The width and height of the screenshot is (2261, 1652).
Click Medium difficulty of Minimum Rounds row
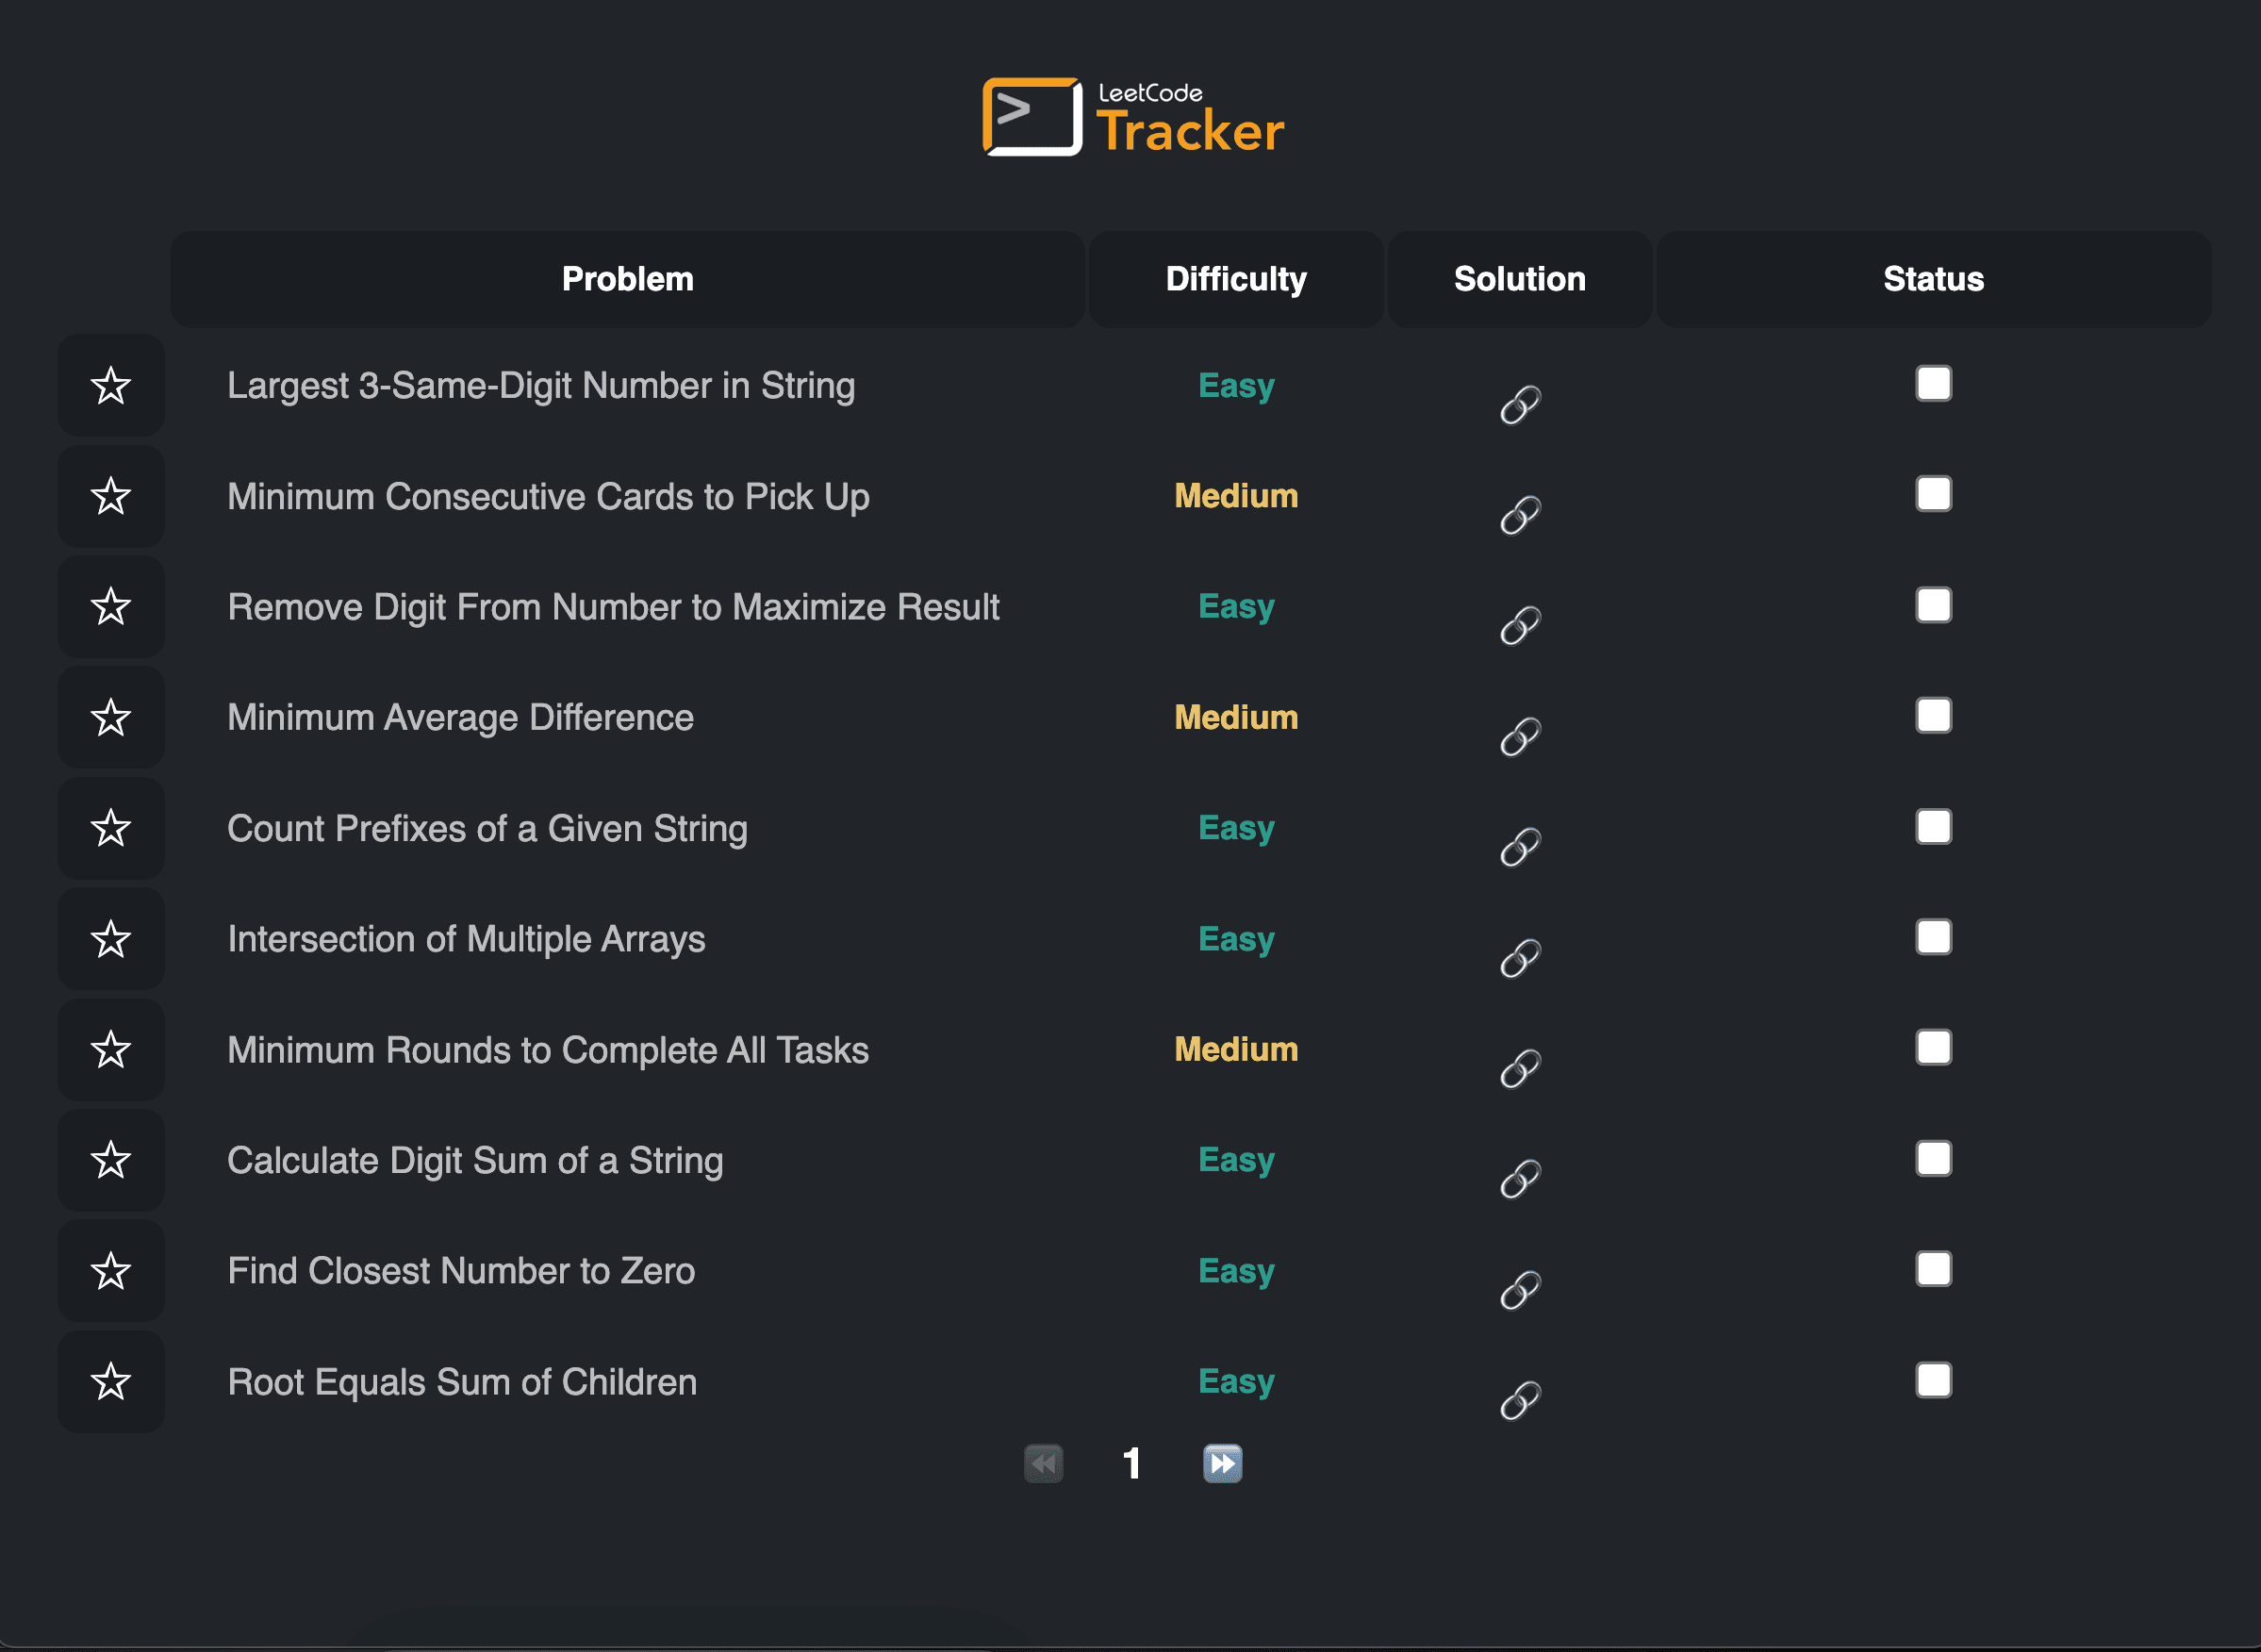[x=1236, y=1049]
